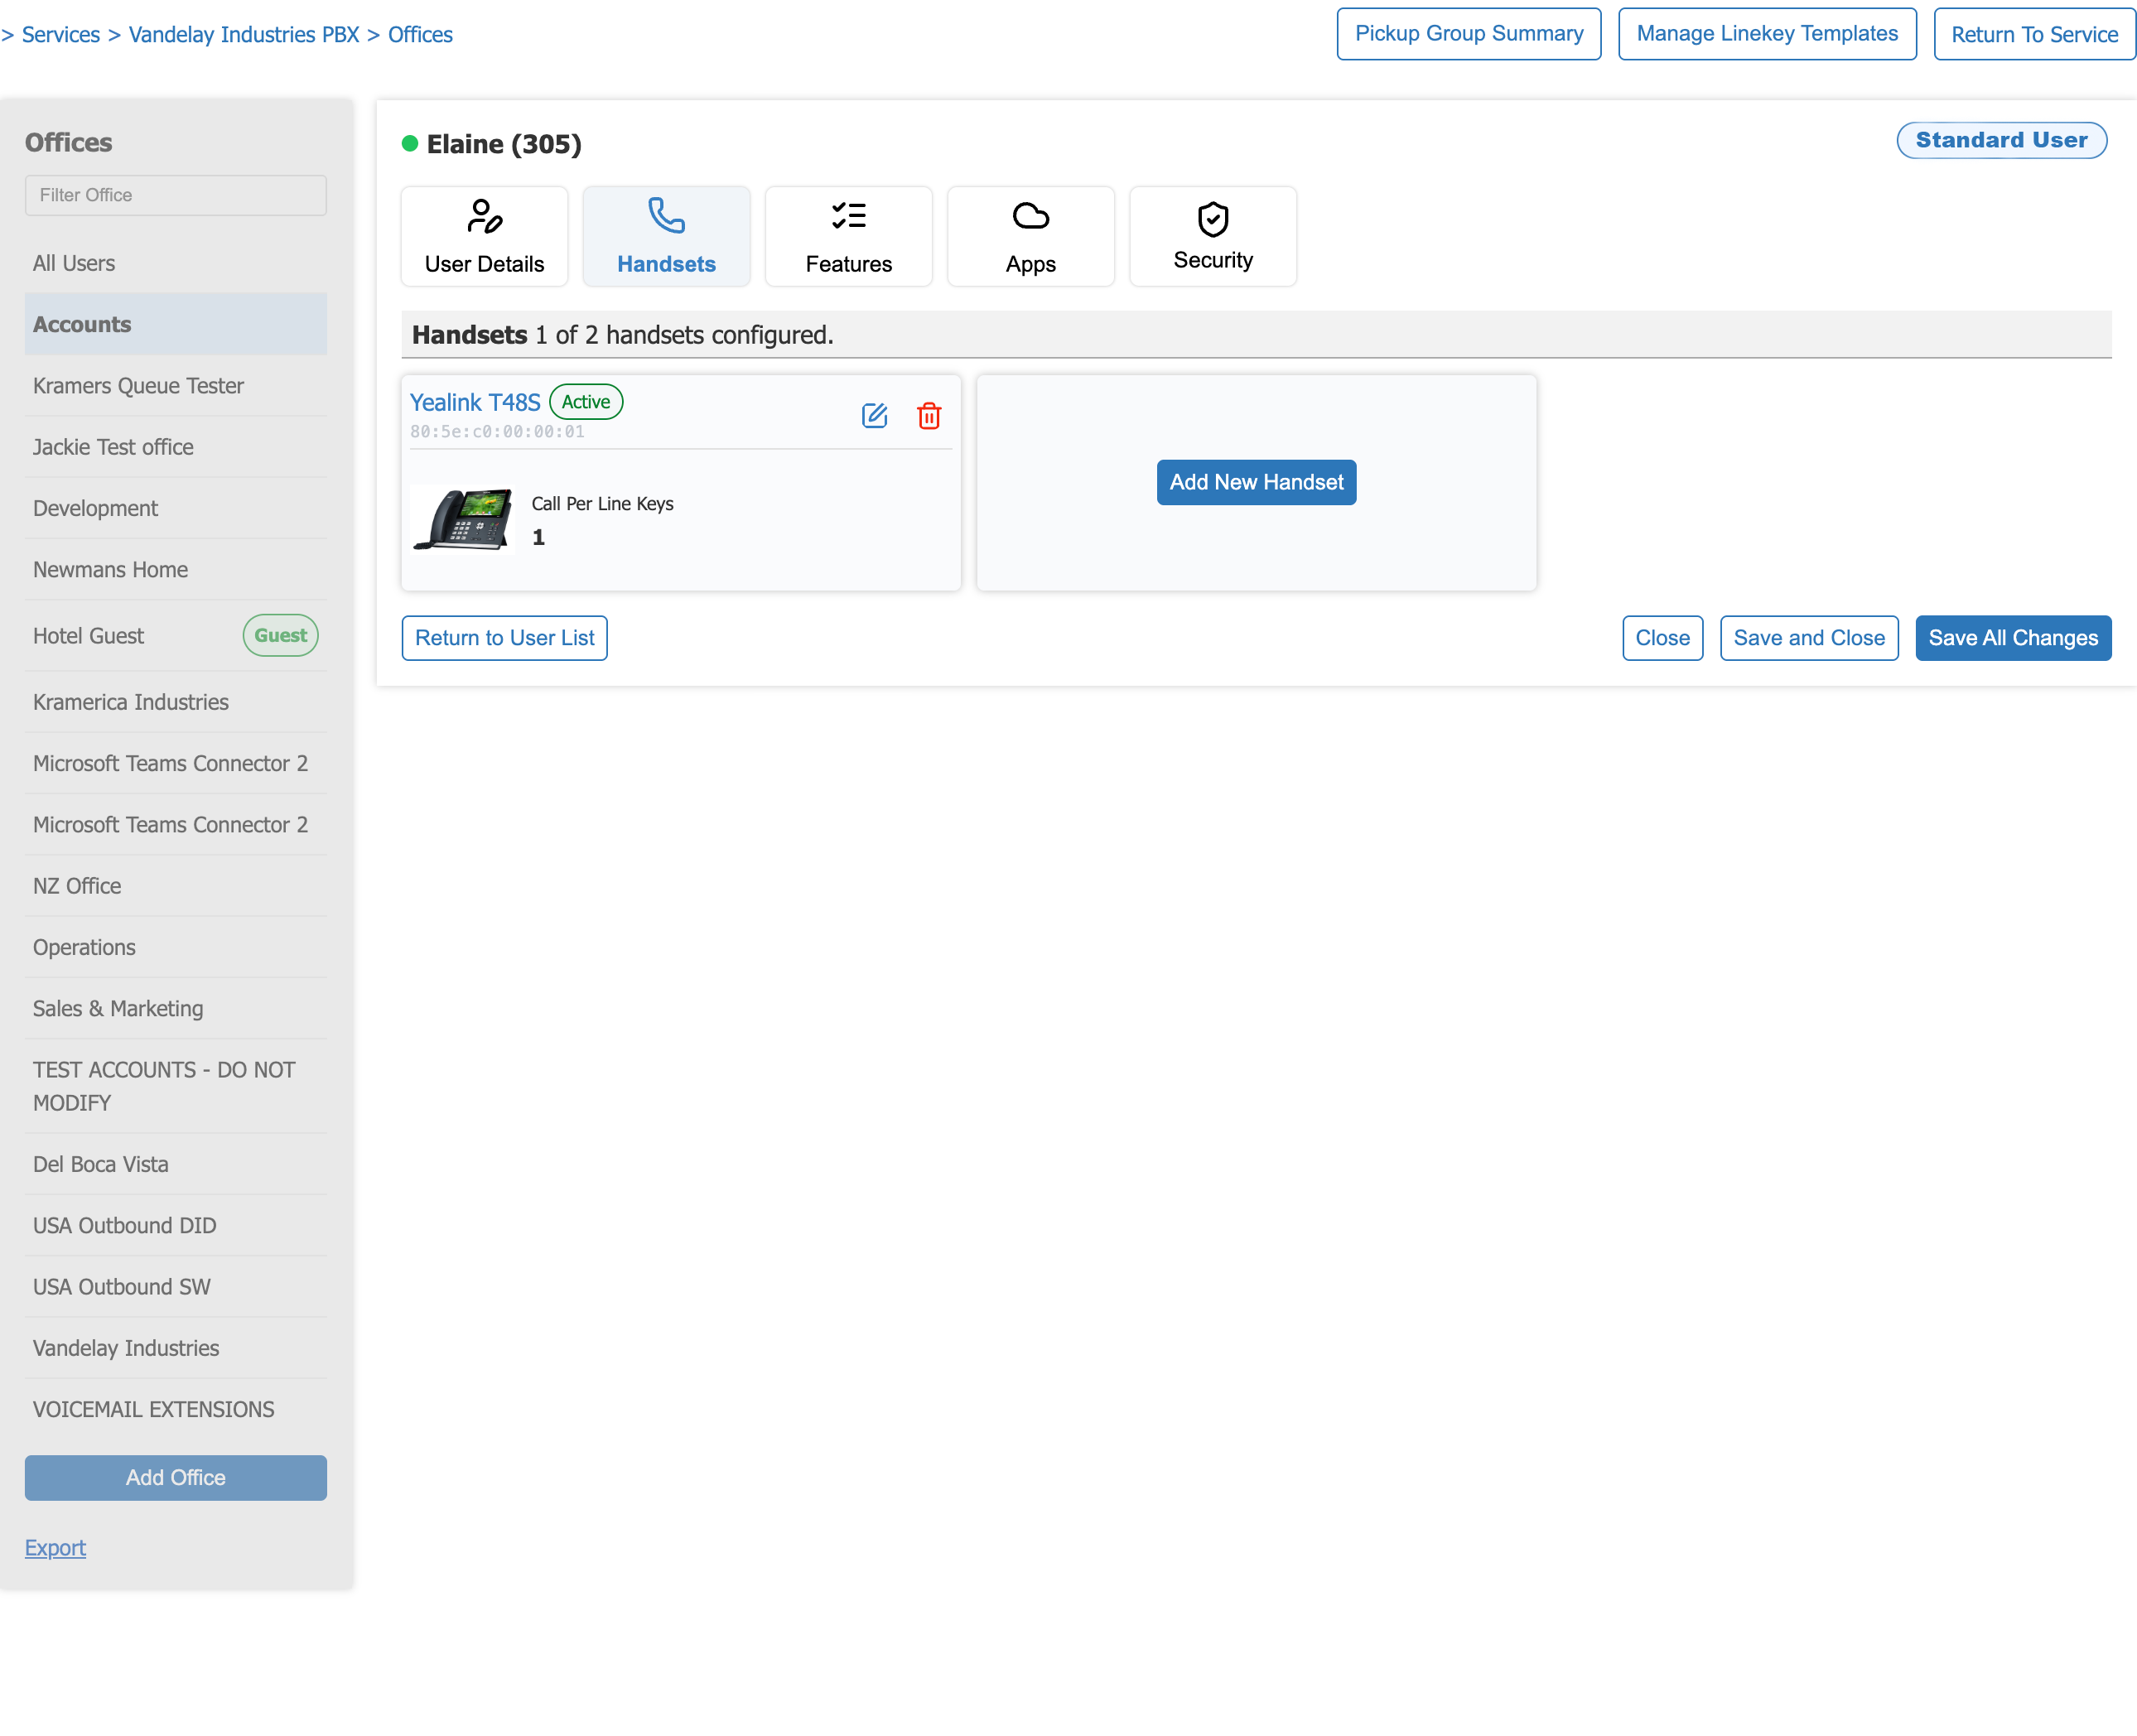Switch to the Features tab

(848, 237)
